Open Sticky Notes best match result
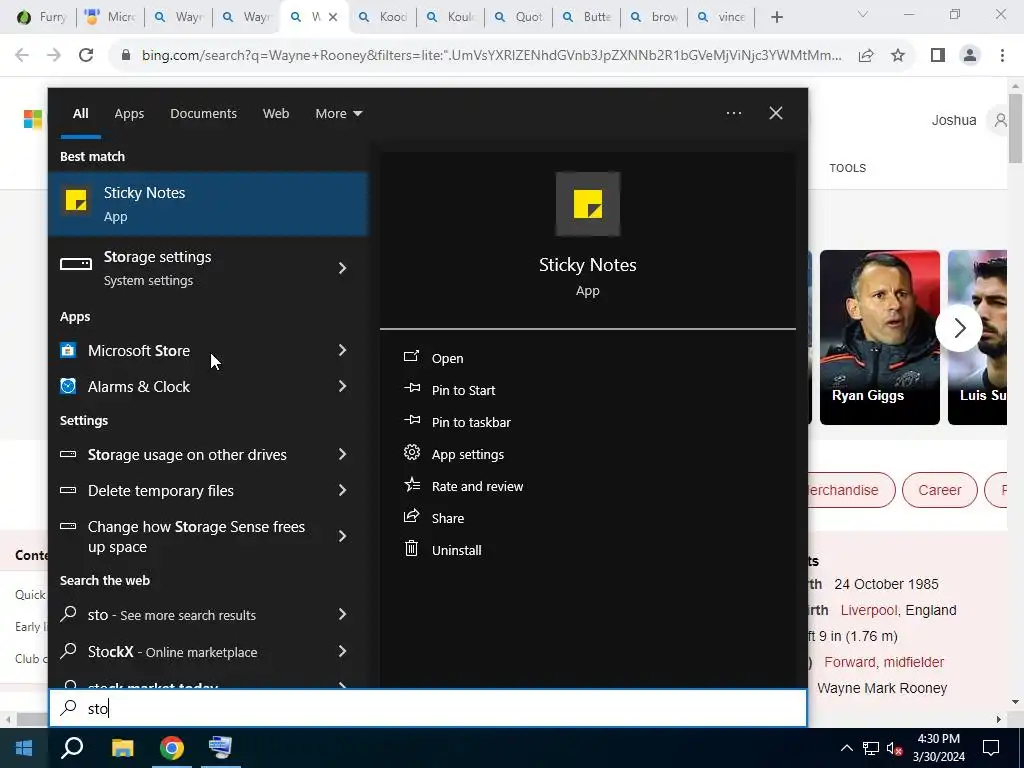The height and width of the screenshot is (768, 1024). pyautogui.click(x=208, y=204)
